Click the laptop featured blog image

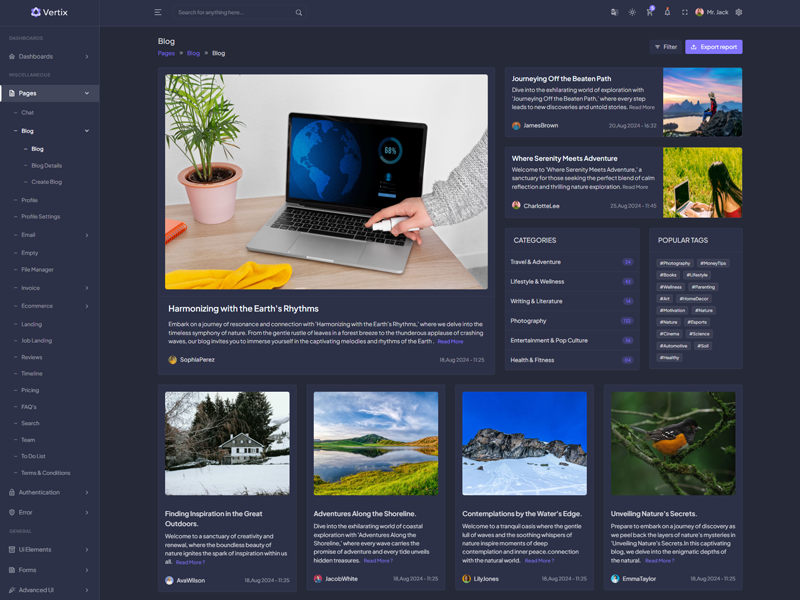click(x=326, y=182)
